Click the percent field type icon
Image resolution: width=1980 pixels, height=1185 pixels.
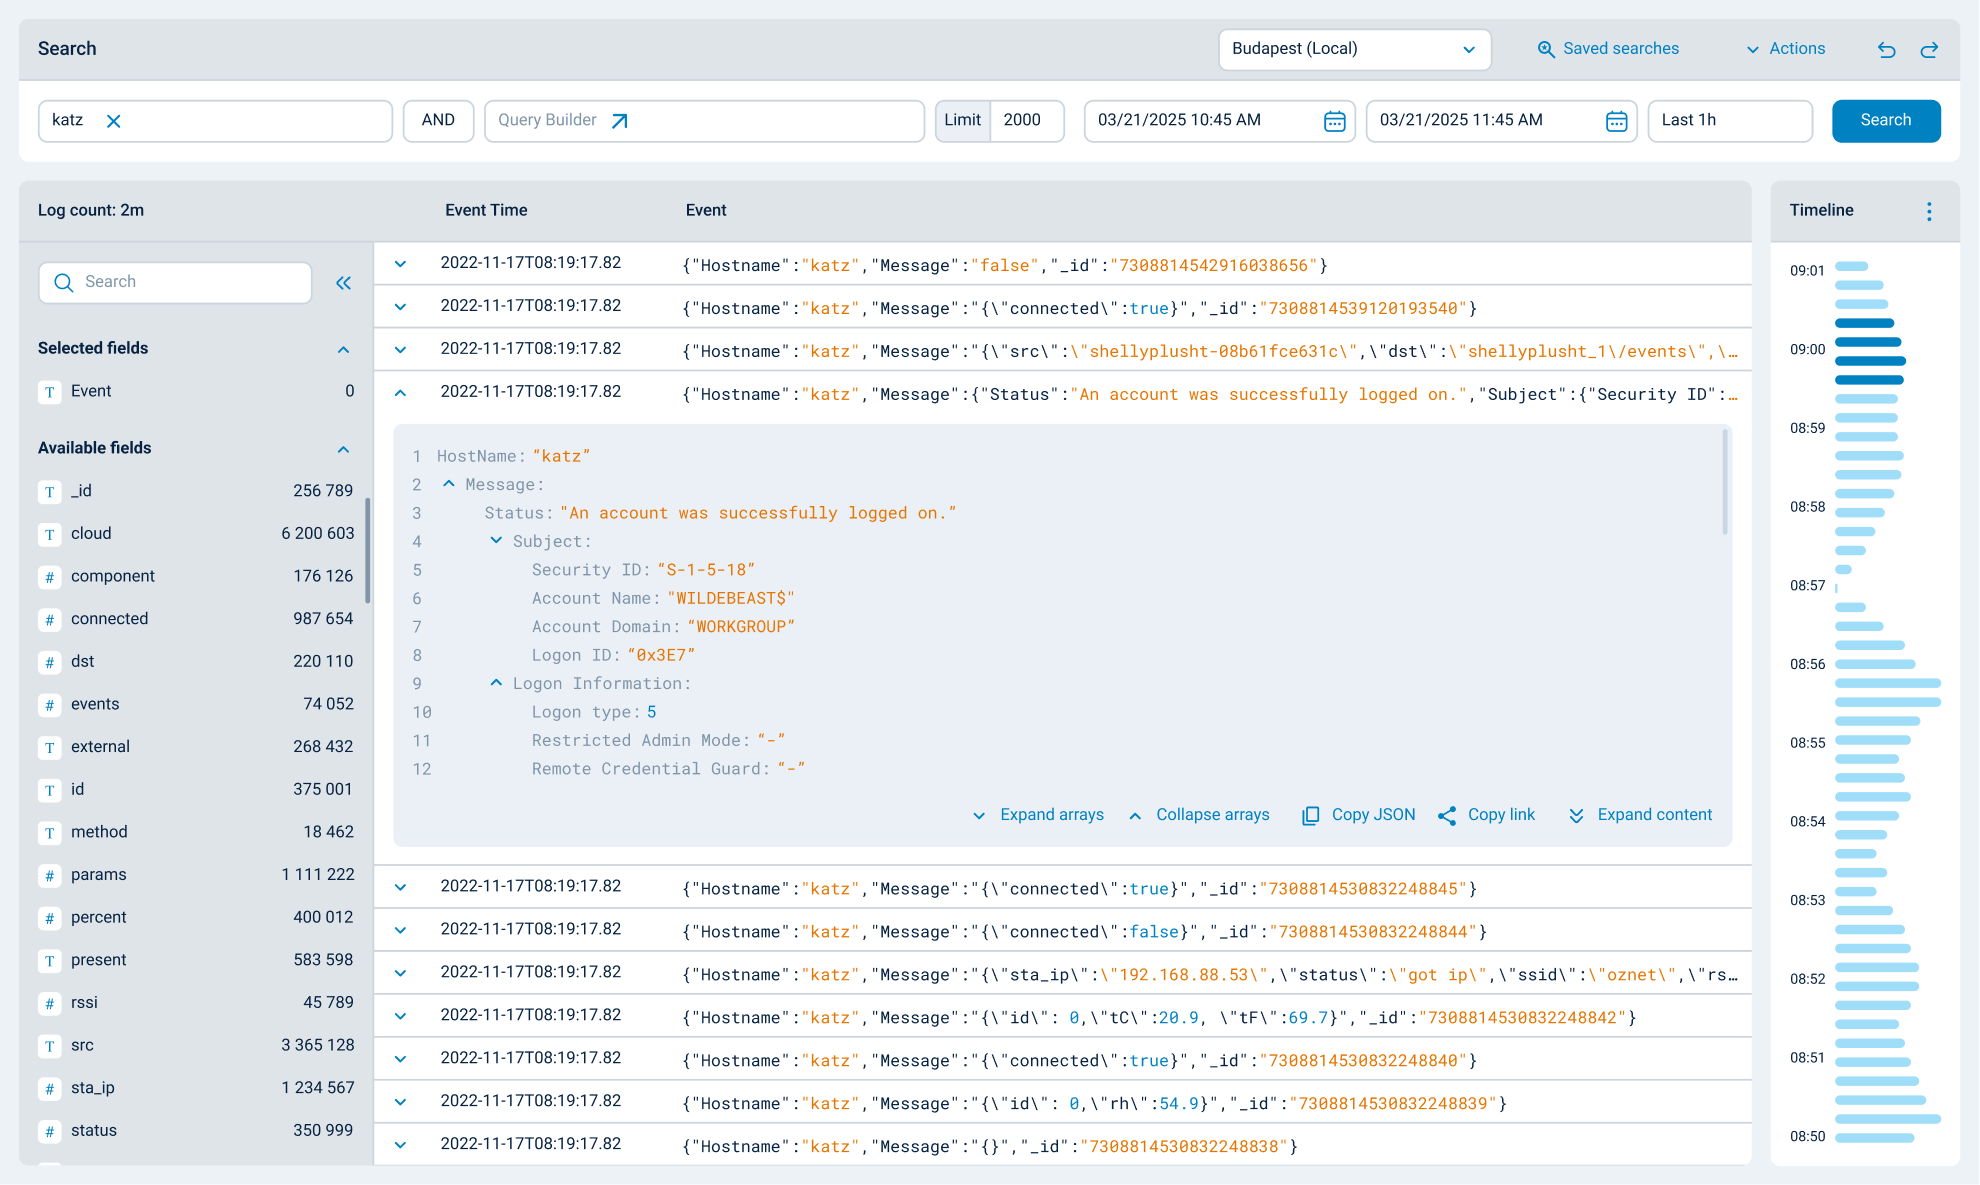tap(49, 918)
